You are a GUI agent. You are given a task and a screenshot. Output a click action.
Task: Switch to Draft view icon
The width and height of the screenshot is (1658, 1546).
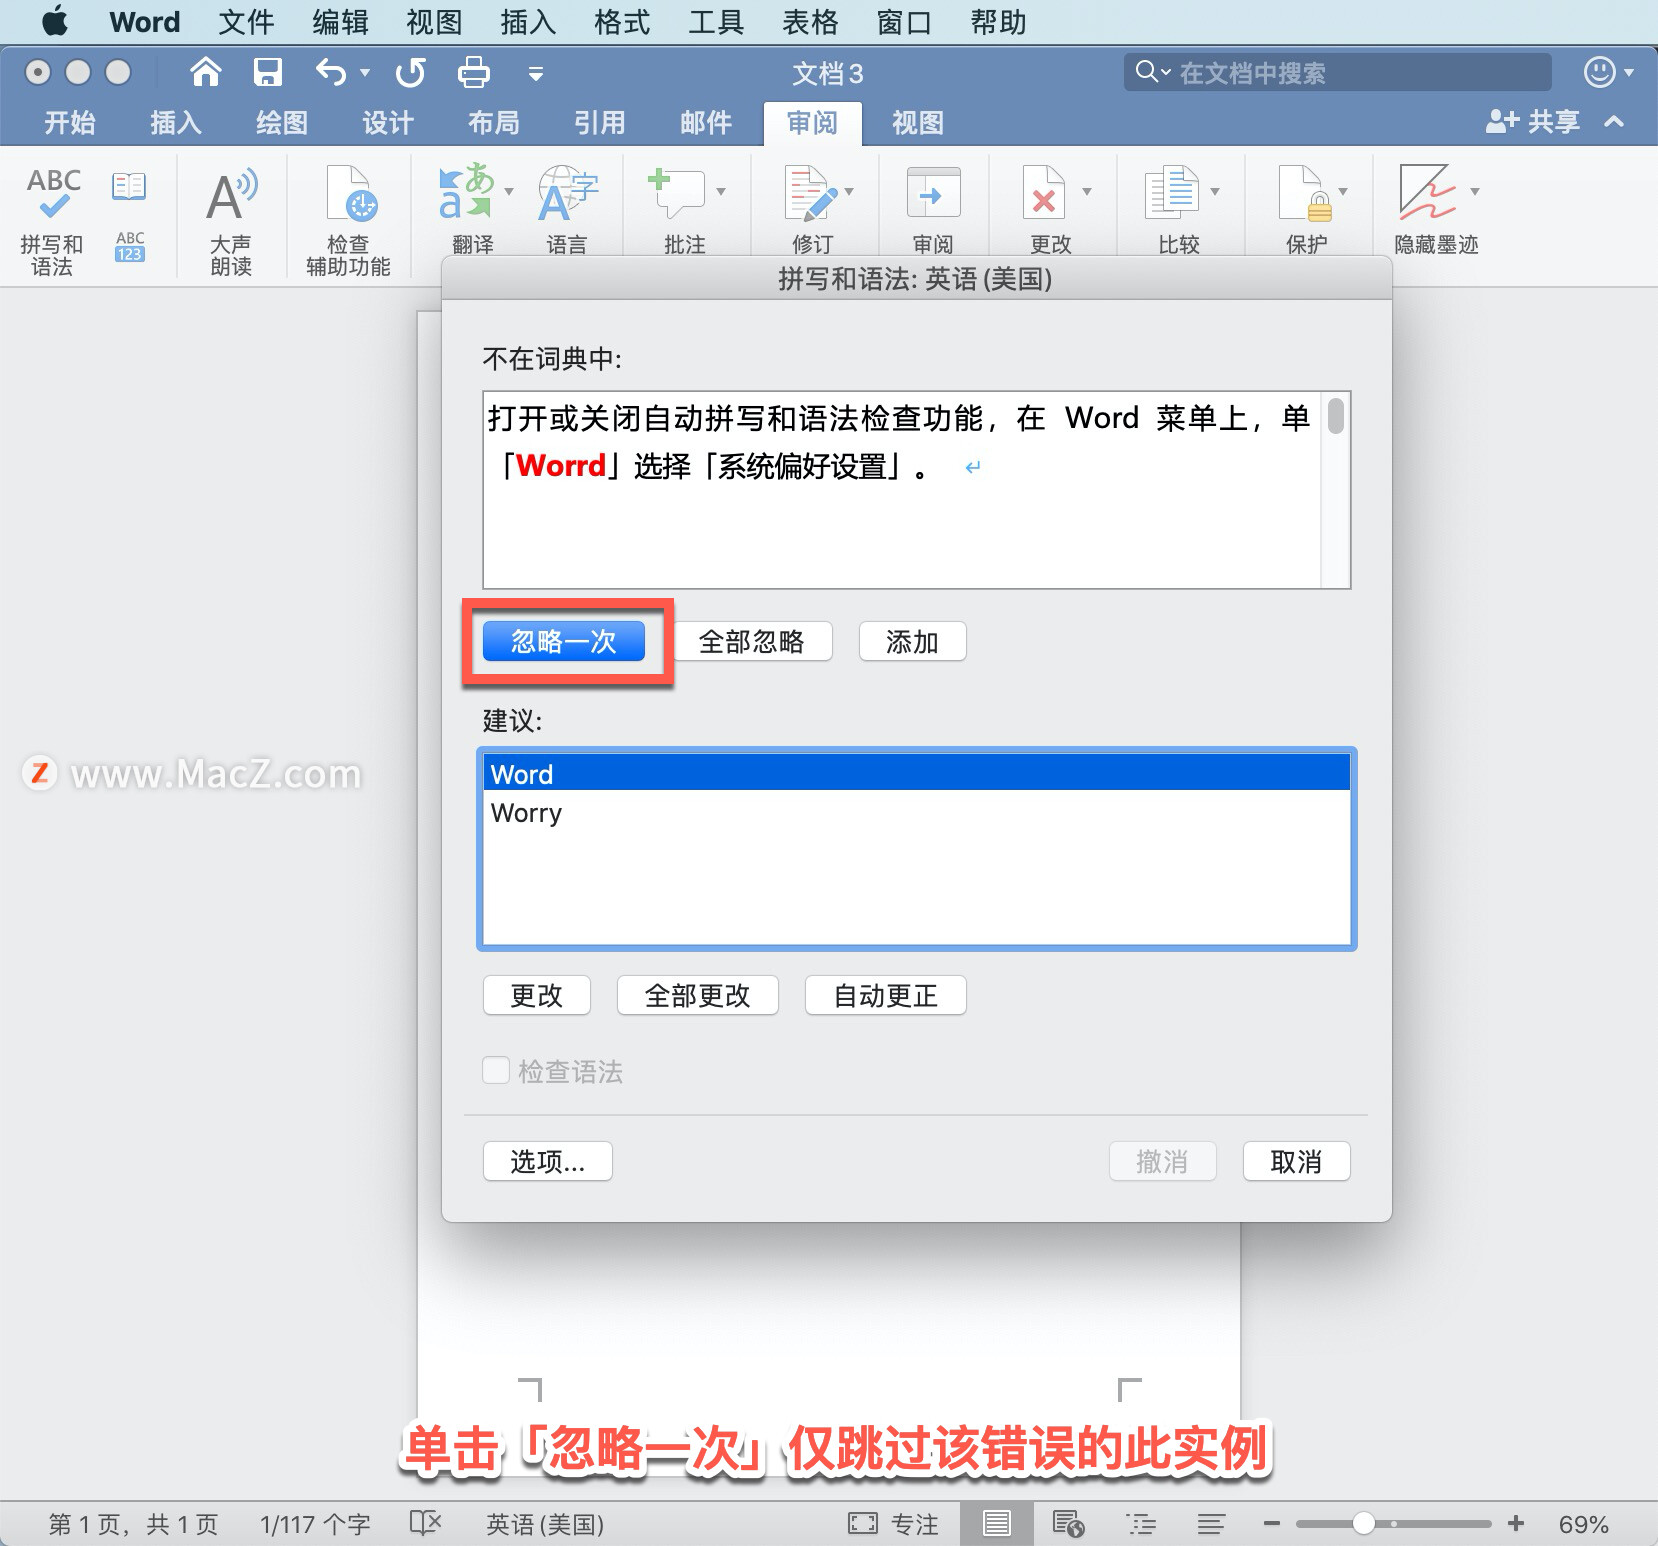click(1211, 1523)
